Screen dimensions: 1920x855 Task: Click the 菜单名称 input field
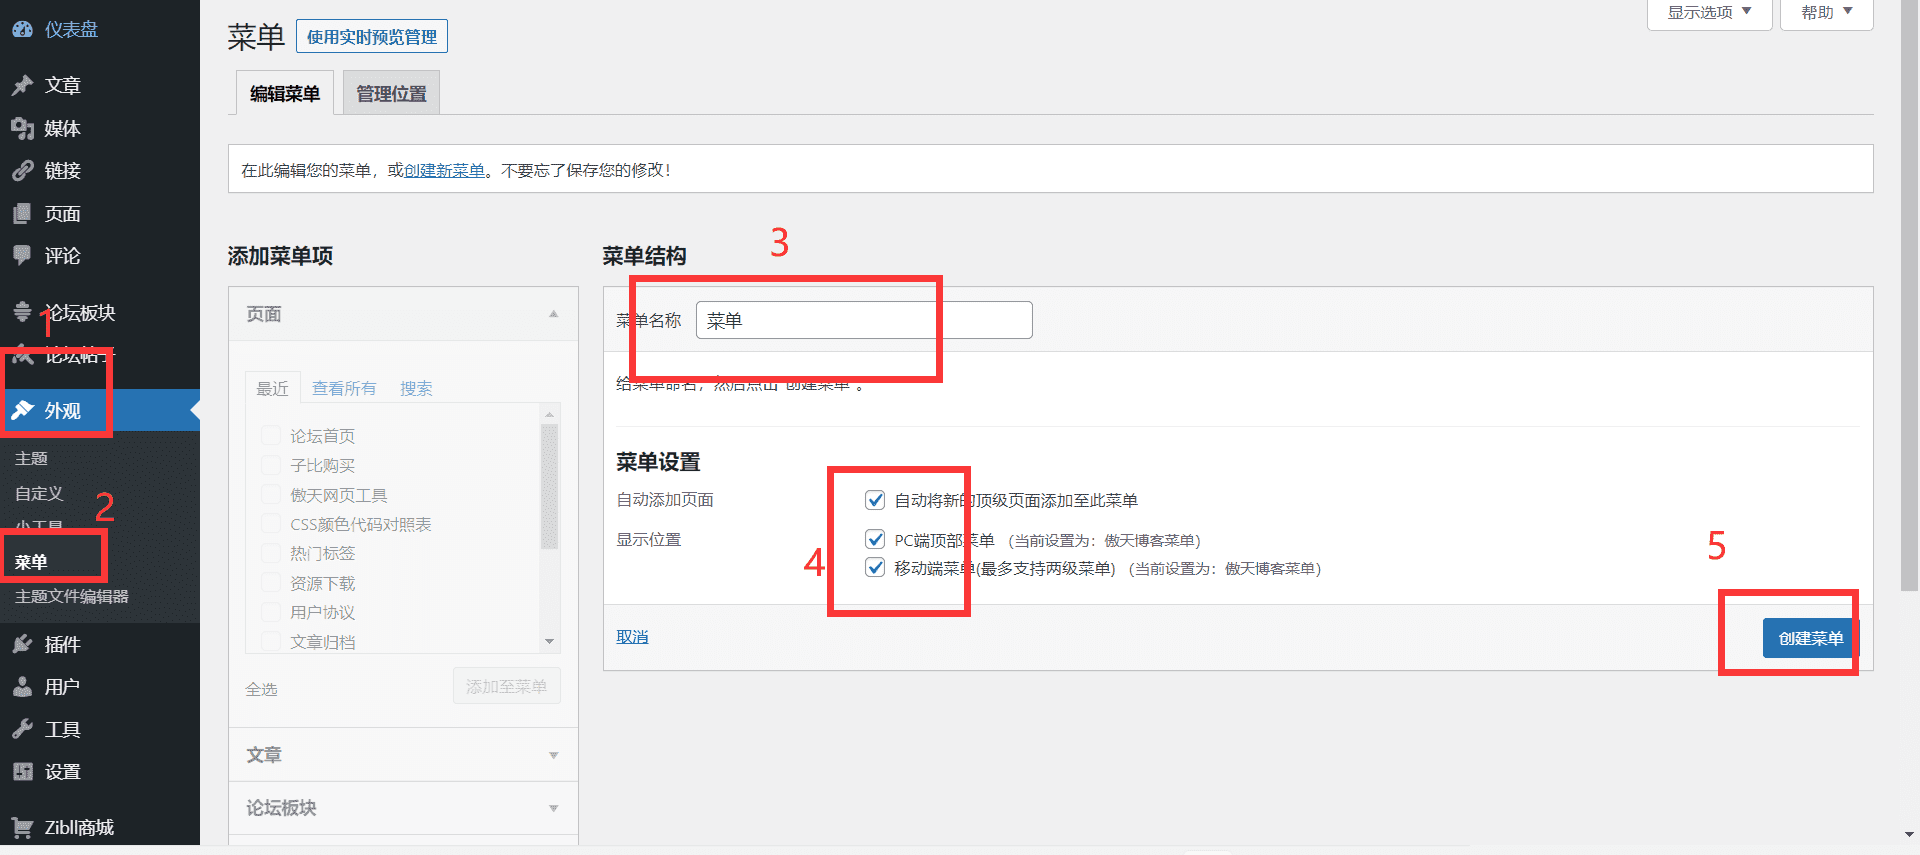864,320
